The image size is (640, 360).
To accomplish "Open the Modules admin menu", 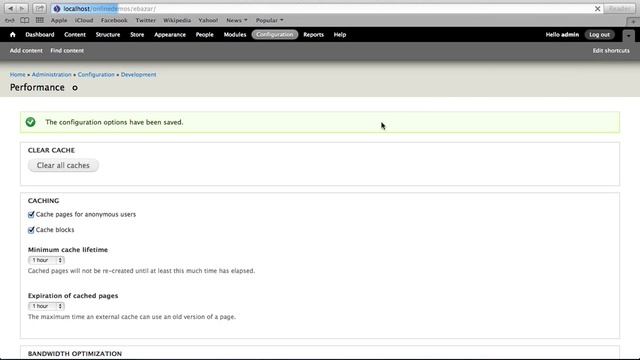I will [x=235, y=35].
